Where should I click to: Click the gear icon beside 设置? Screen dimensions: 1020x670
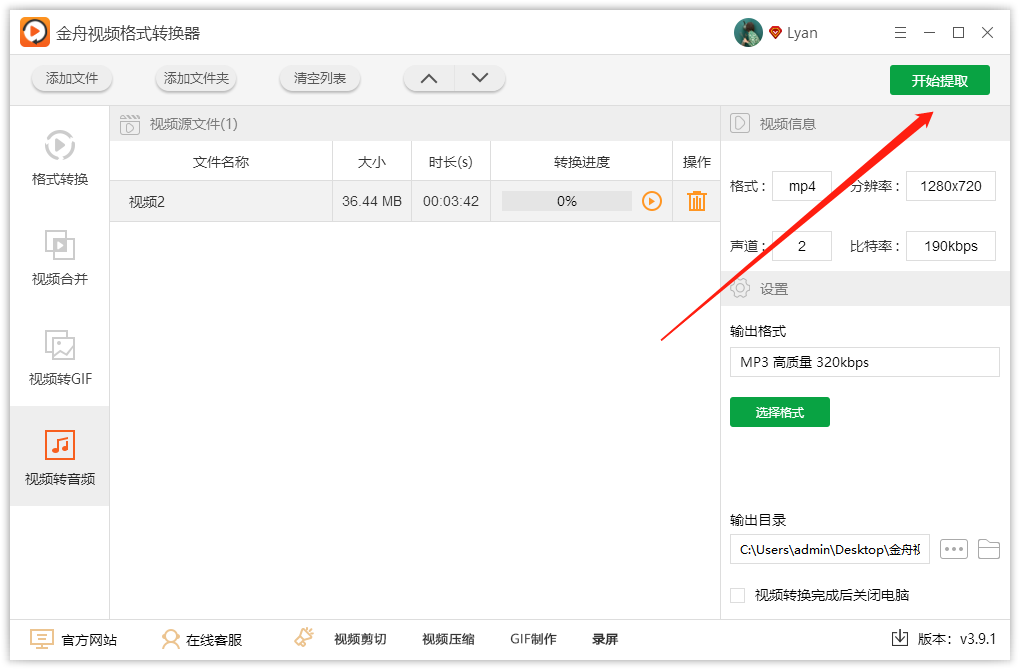coord(740,288)
